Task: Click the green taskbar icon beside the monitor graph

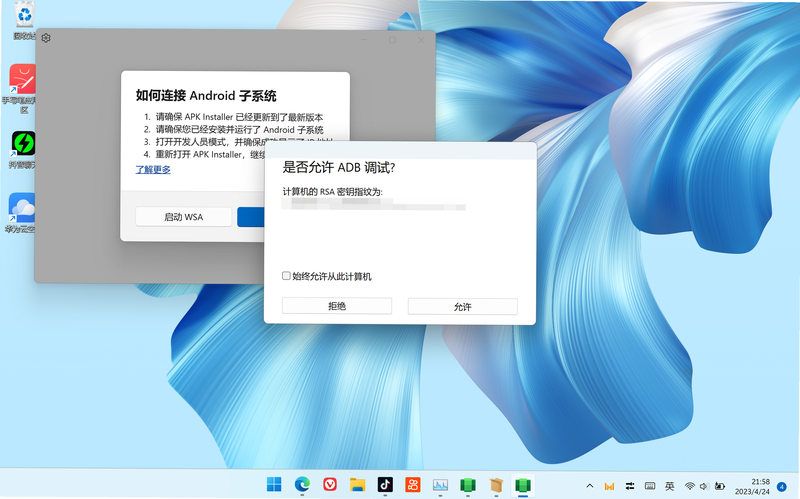Action: [468, 484]
